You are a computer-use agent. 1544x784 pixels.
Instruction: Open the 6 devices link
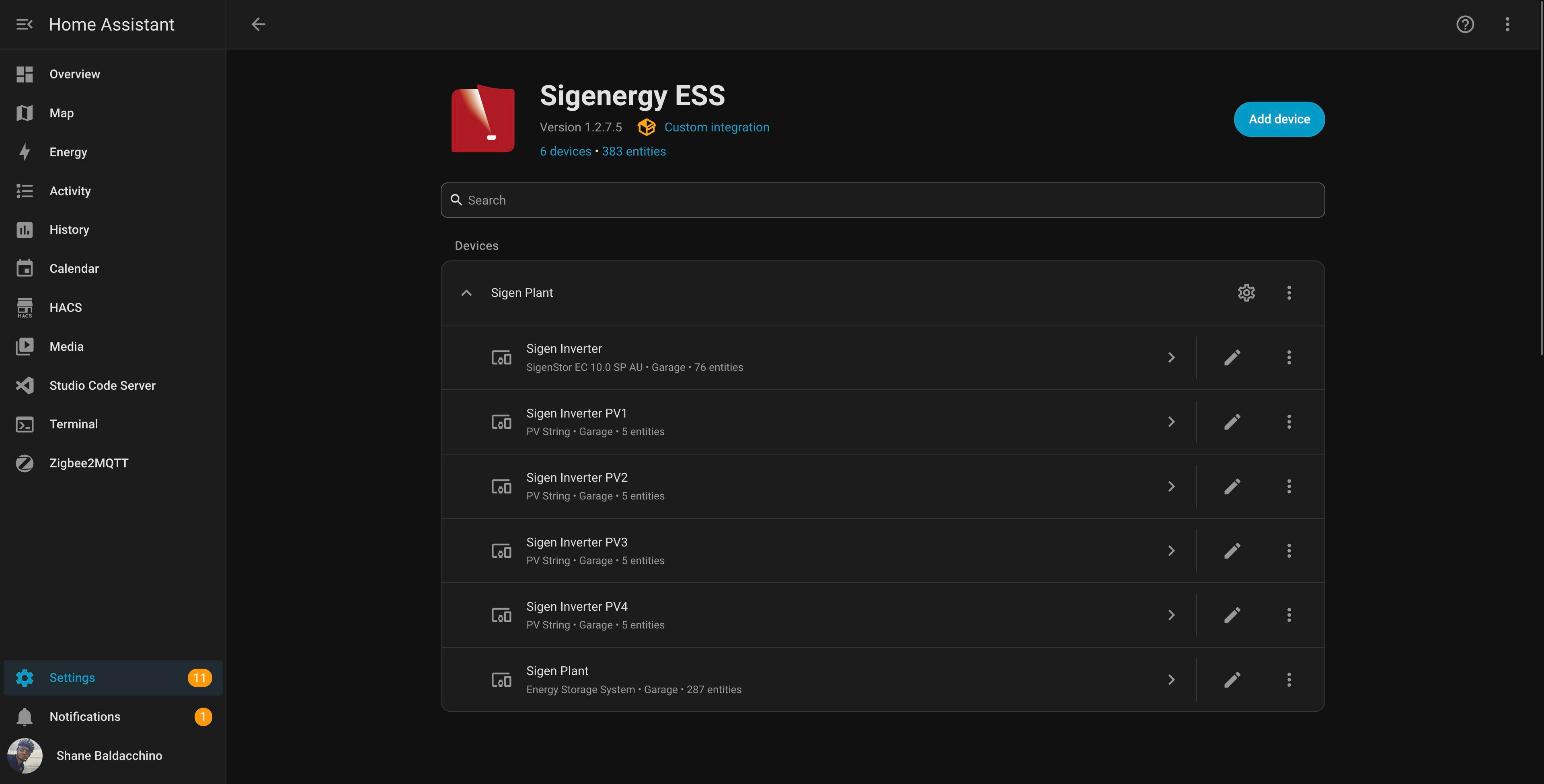click(x=565, y=151)
